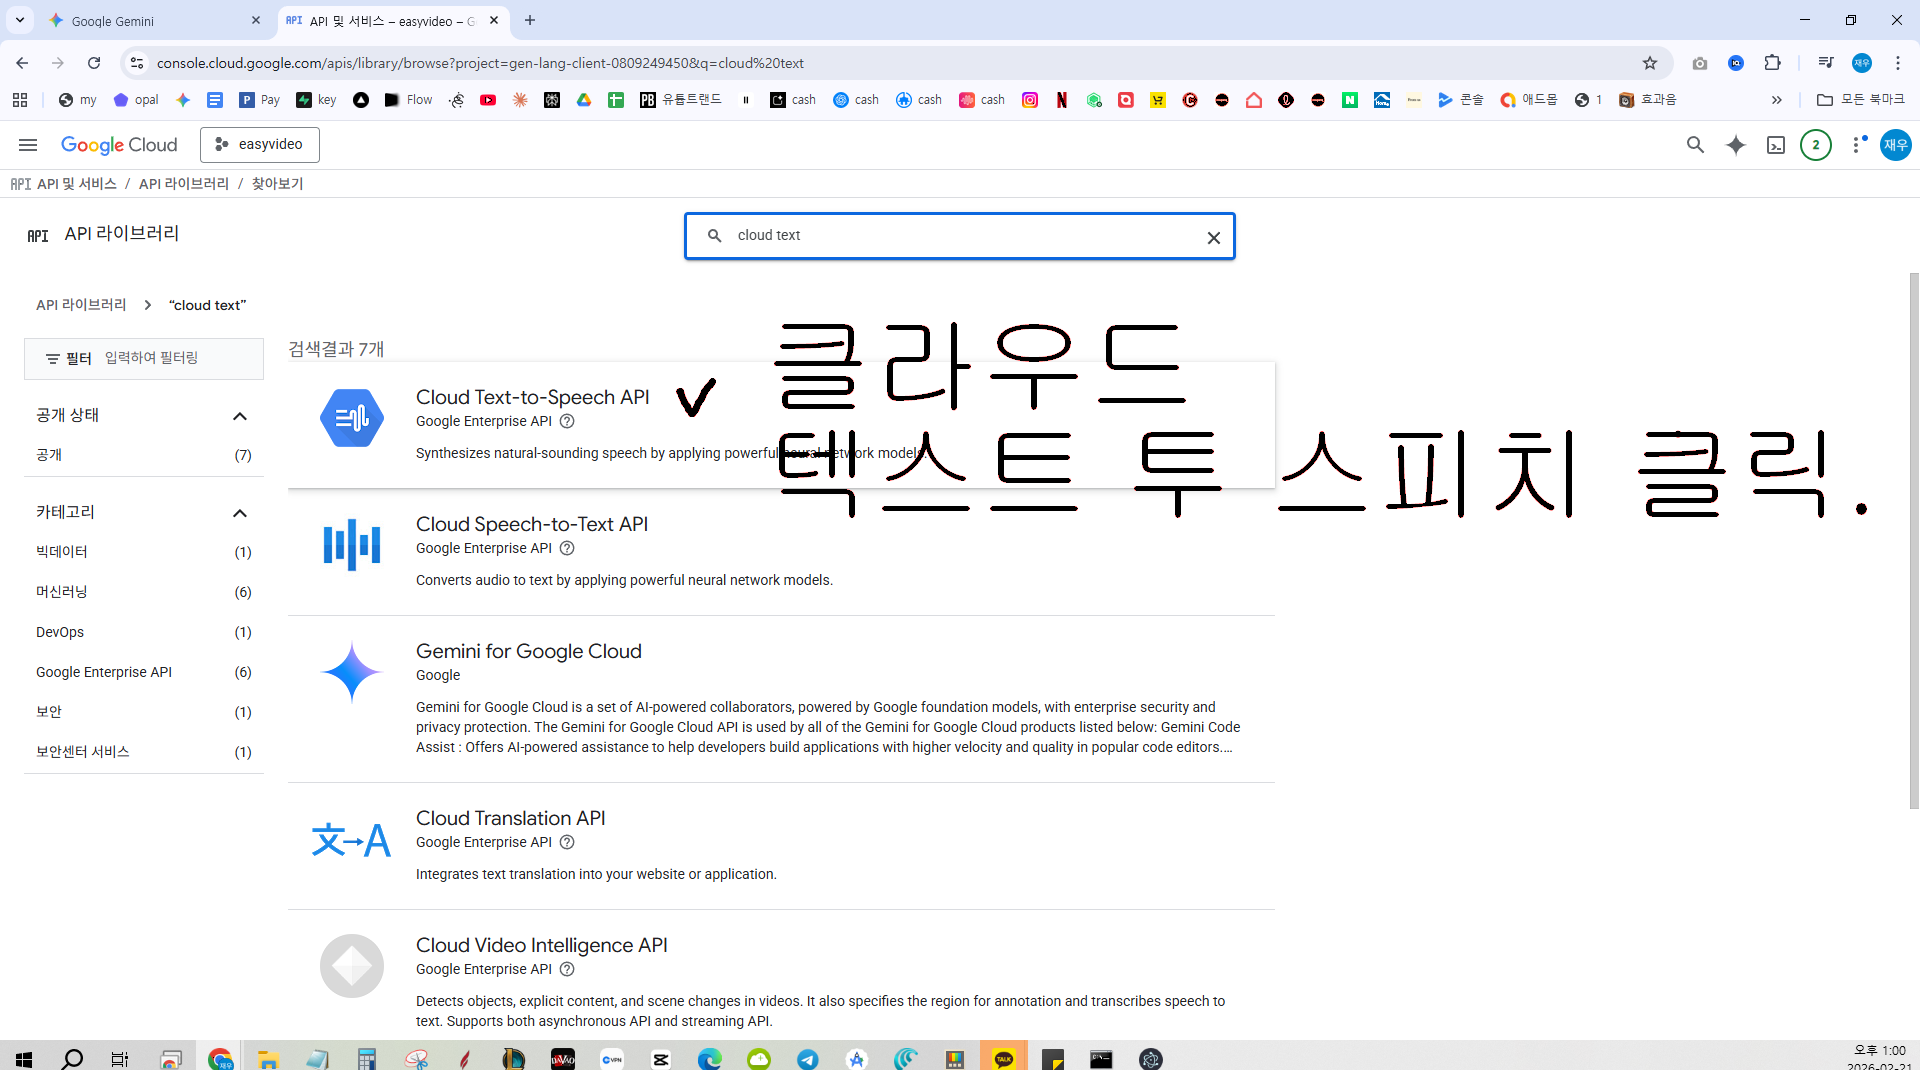Open Gemini for Google Cloud result
Screen dimensions: 1920x1070
point(529,651)
